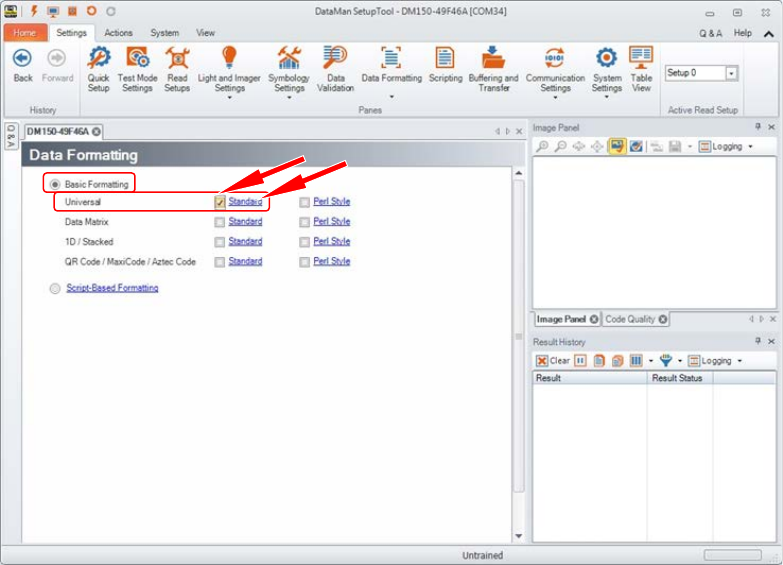This screenshot has height=565, width=783.
Task: Open Buffering and Transfer settings
Action: pyautogui.click(x=493, y=69)
